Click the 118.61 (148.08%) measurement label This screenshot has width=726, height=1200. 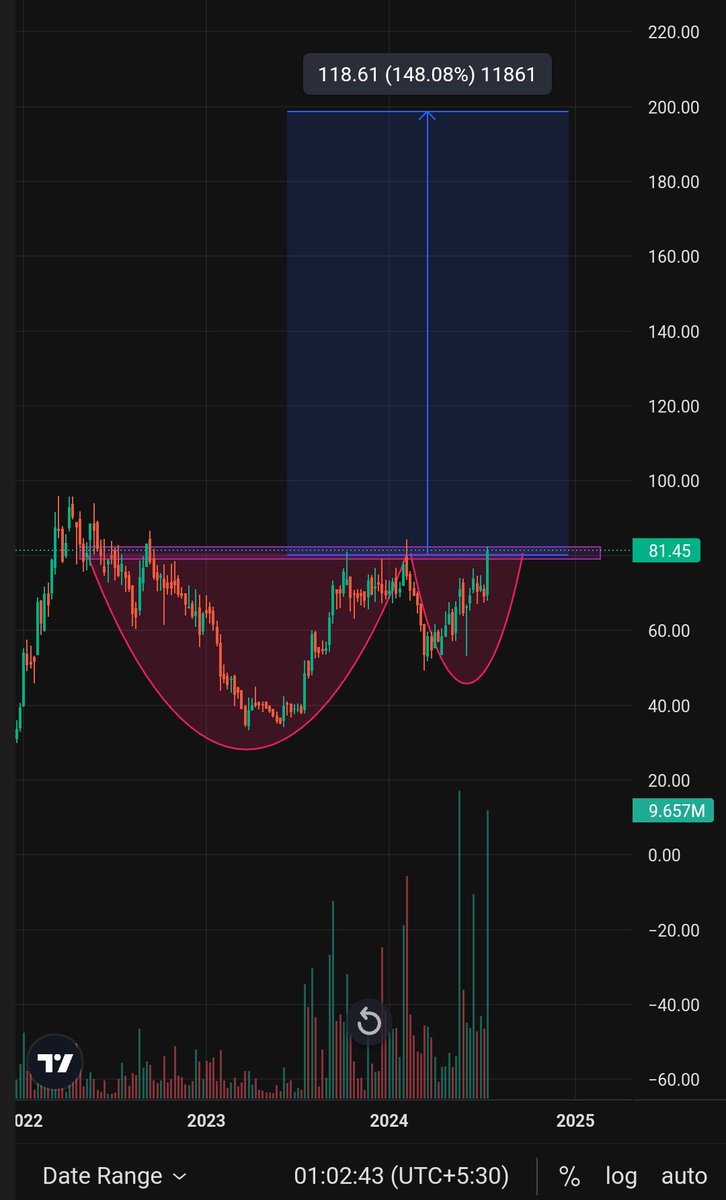427,74
